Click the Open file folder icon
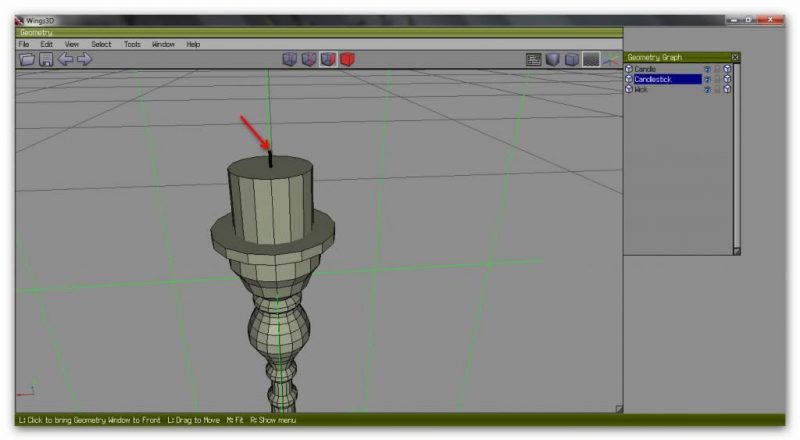800x440 pixels. (x=28, y=60)
